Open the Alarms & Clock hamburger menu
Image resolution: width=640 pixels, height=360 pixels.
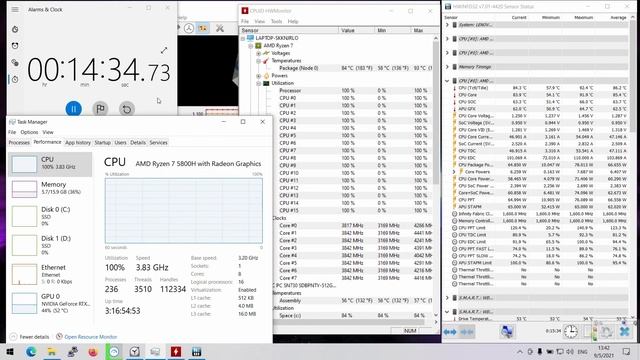(x=15, y=9)
